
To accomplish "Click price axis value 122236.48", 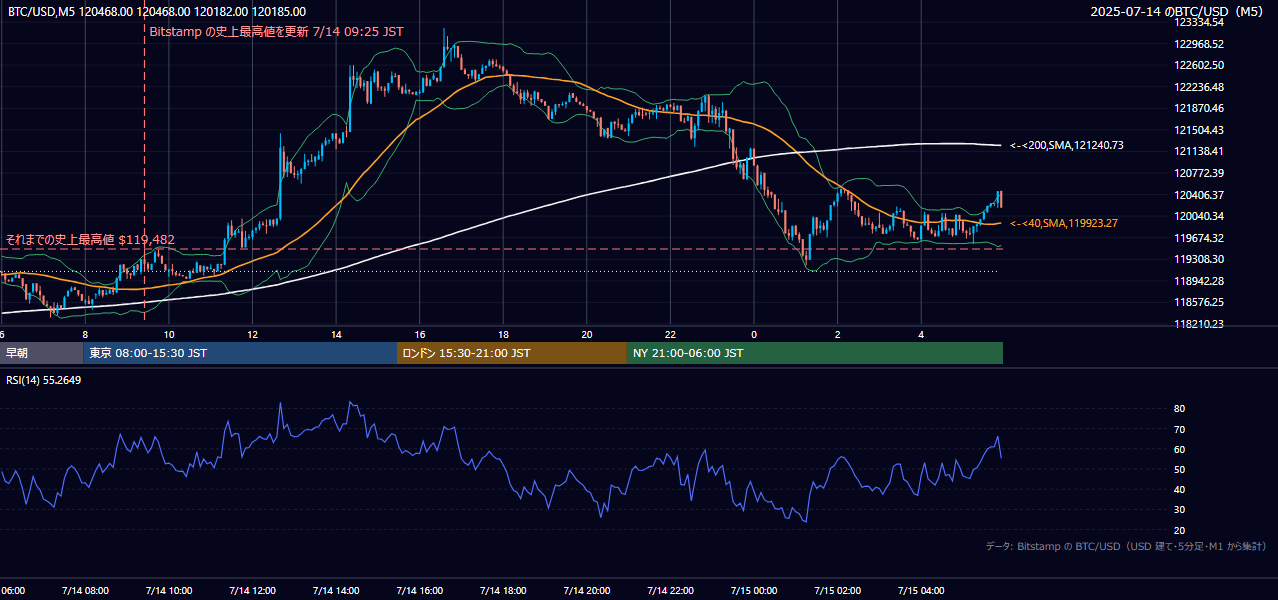I will tap(1200, 87).
